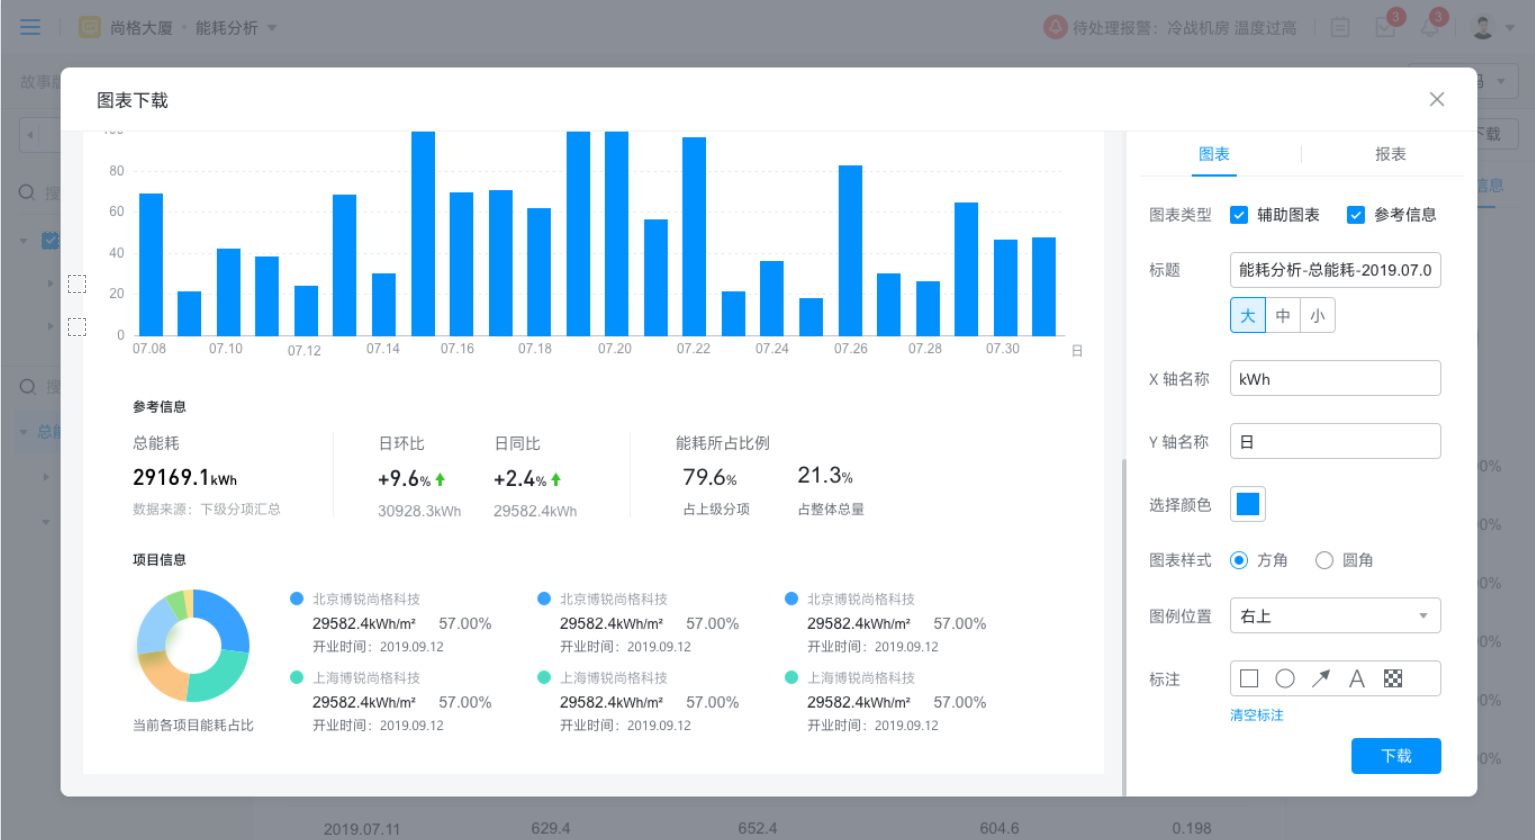Image resolution: width=1535 pixels, height=840 pixels.
Task: Click the X 轴名称 input with kWh
Action: (1335, 379)
